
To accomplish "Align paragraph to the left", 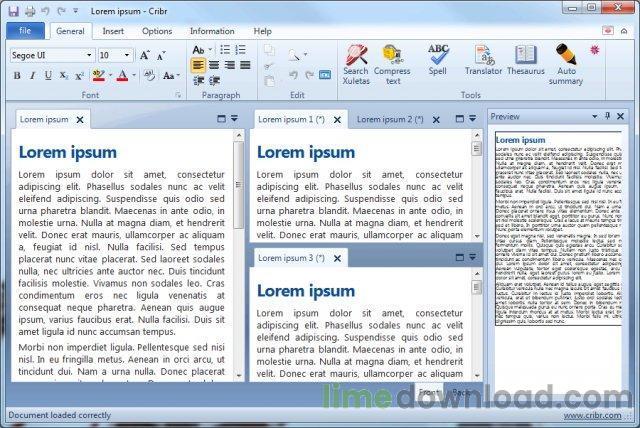I will 198,65.
